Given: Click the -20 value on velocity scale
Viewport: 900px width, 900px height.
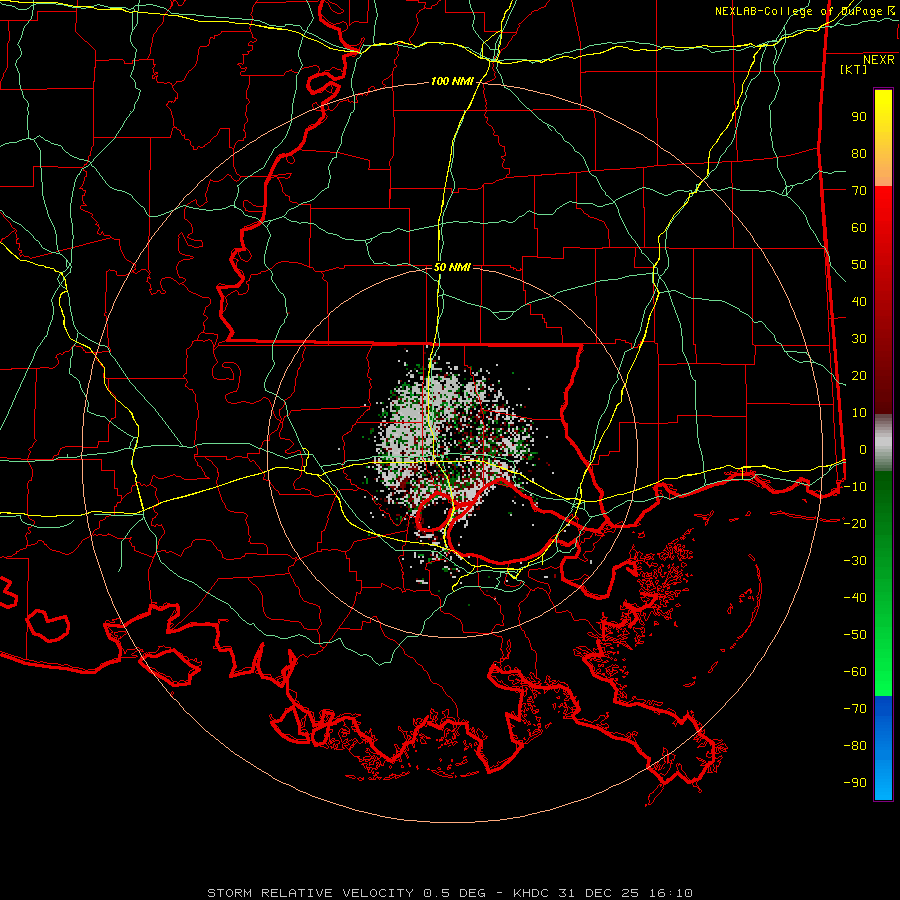Looking at the screenshot, I should [x=855, y=524].
